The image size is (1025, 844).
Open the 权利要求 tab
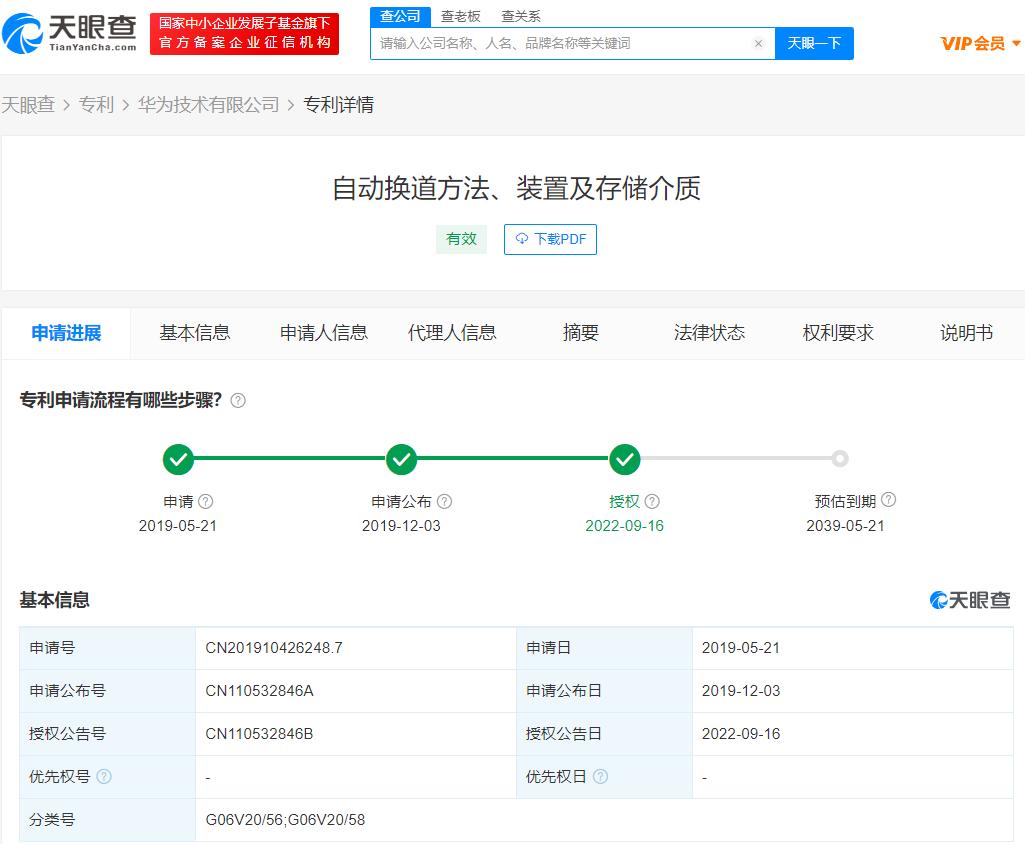point(837,333)
